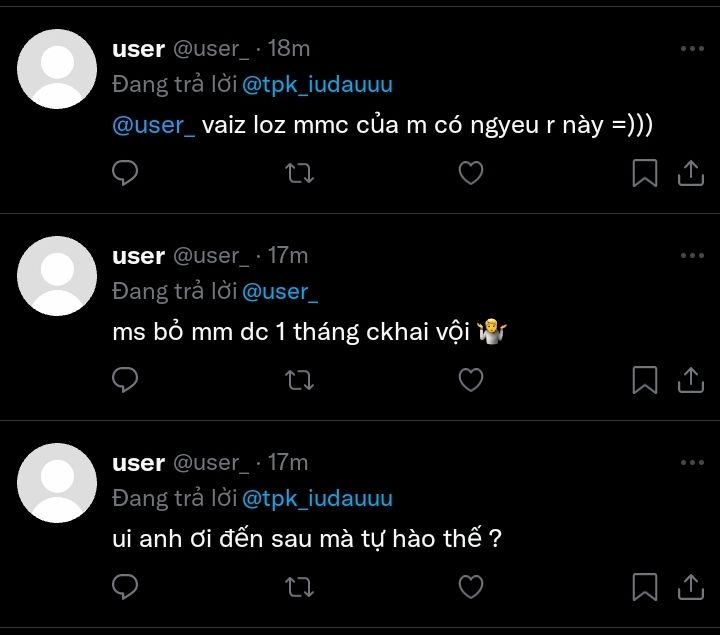Open more options on the "ms bỏ mm" tweet

click(x=691, y=256)
